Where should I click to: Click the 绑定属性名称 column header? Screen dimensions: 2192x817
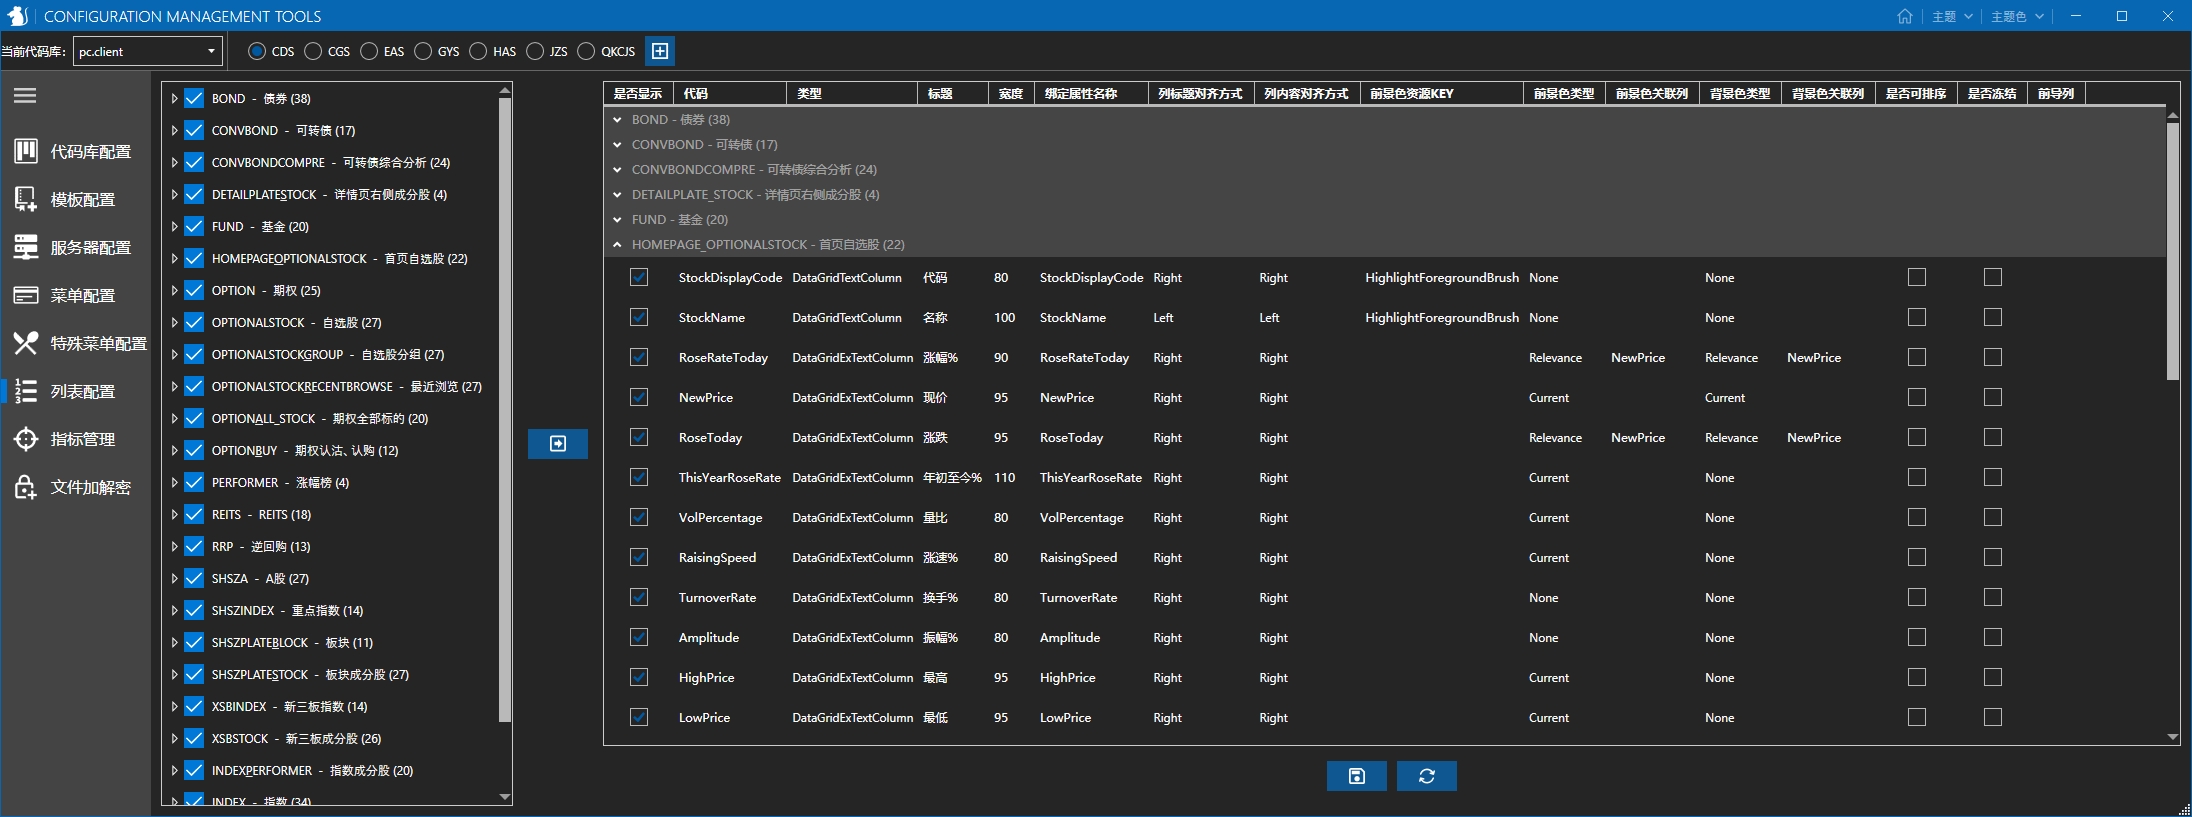coord(1091,93)
